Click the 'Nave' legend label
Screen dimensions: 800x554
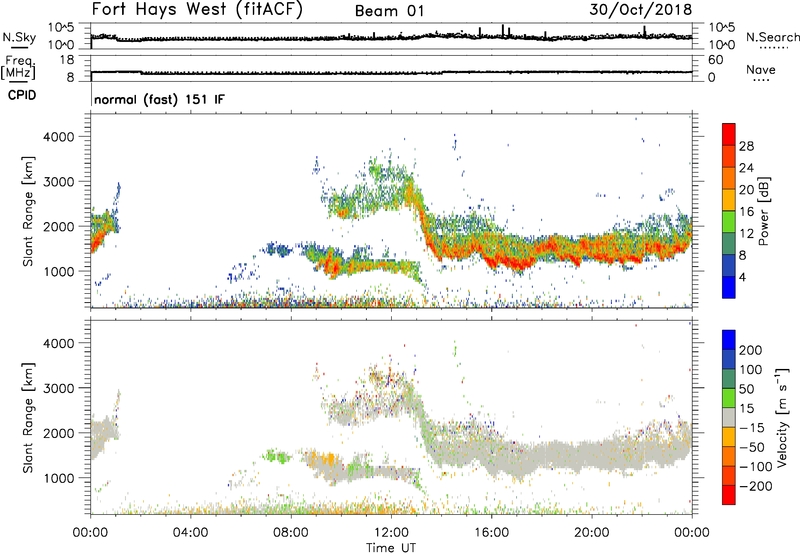pyautogui.click(x=761, y=69)
